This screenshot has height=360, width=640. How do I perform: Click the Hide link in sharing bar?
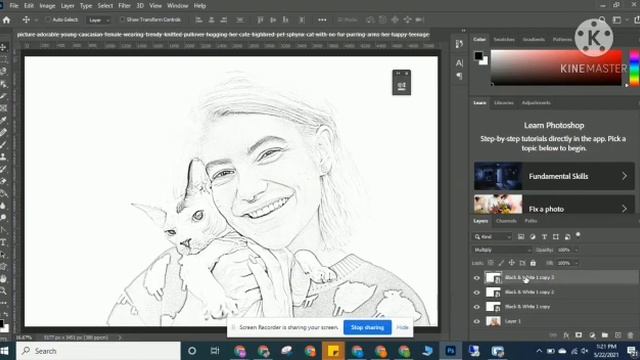[402, 327]
